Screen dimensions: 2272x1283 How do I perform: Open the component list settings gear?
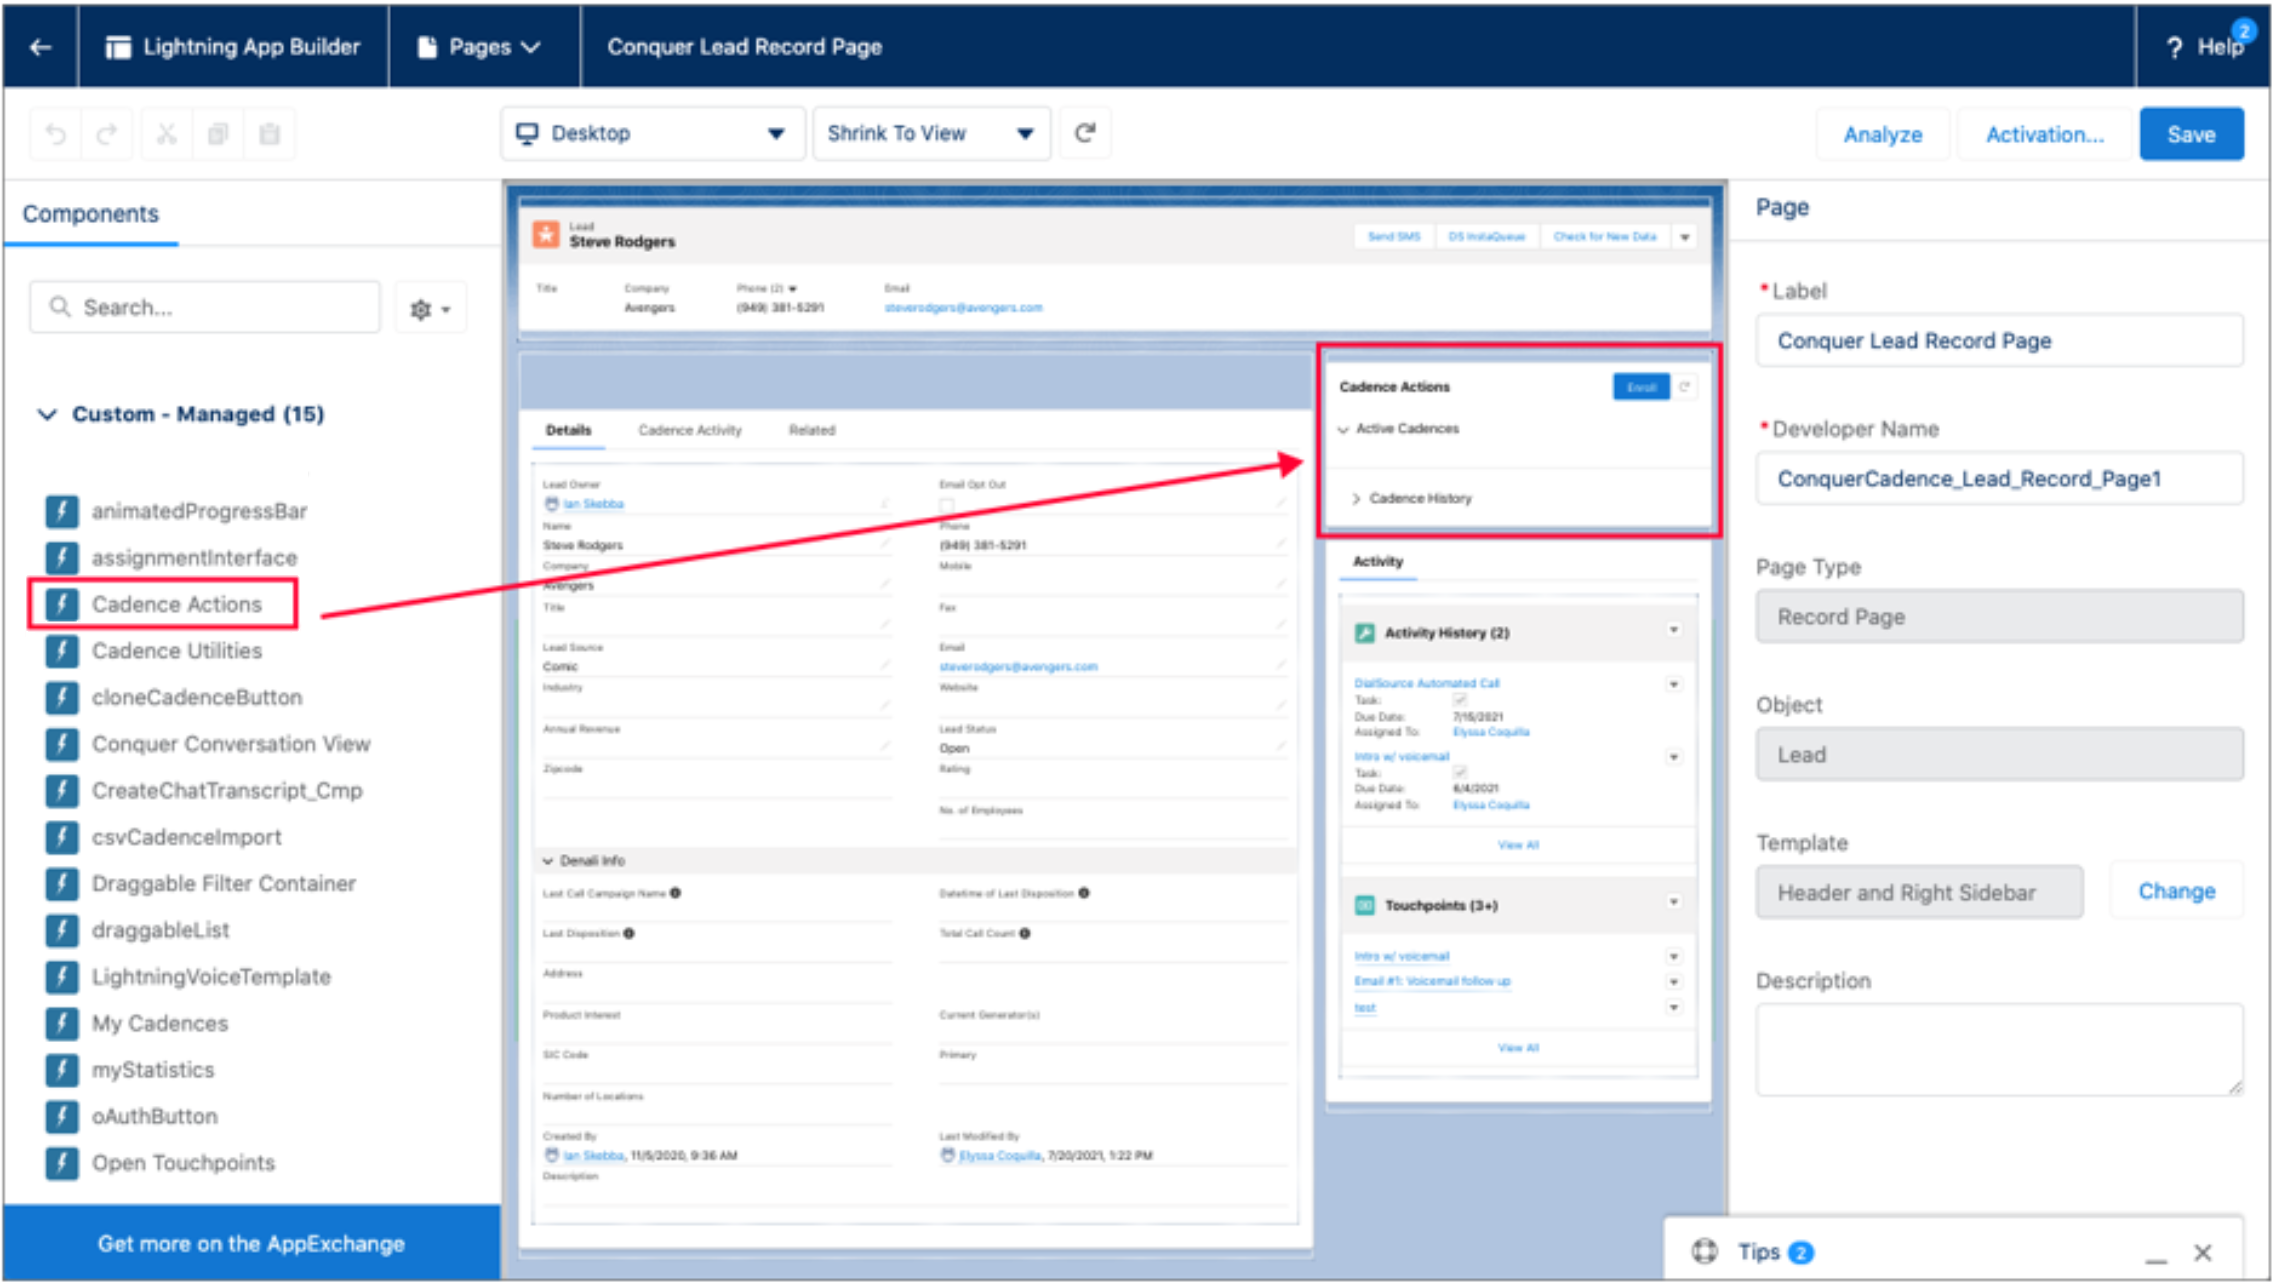coord(431,309)
